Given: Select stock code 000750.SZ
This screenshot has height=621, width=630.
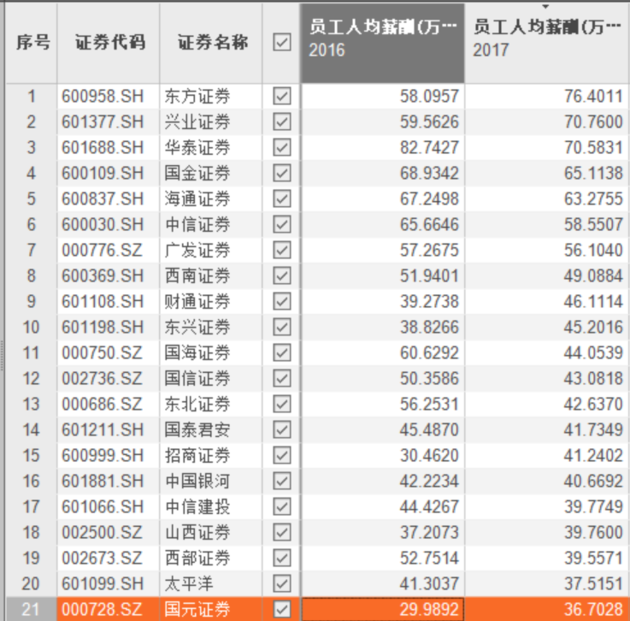Looking at the screenshot, I should pyautogui.click(x=102, y=353).
